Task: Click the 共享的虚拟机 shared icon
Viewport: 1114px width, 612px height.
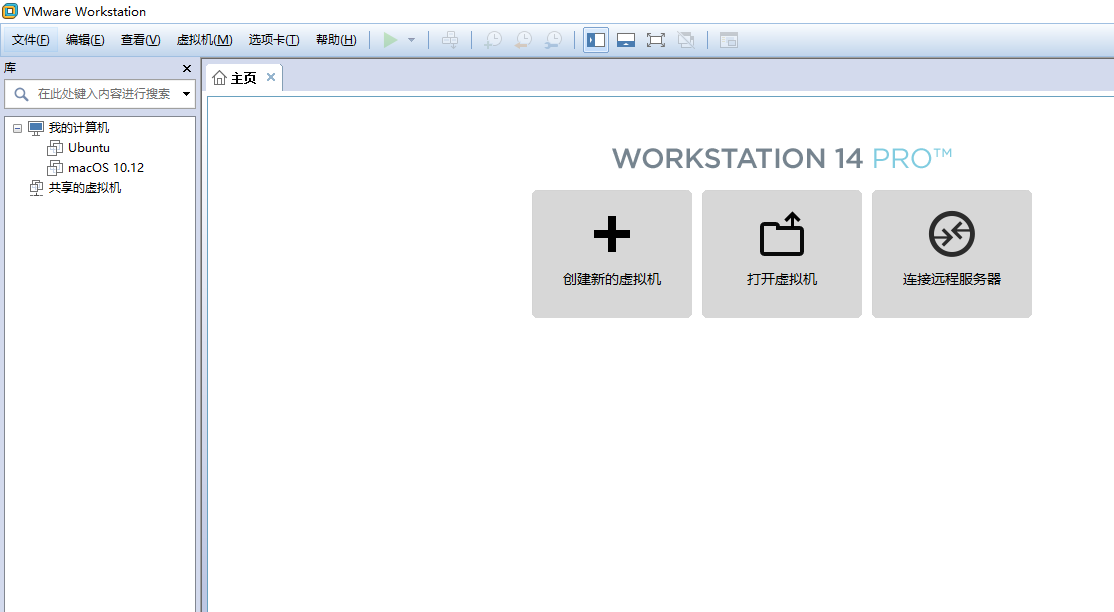Action: coord(36,188)
